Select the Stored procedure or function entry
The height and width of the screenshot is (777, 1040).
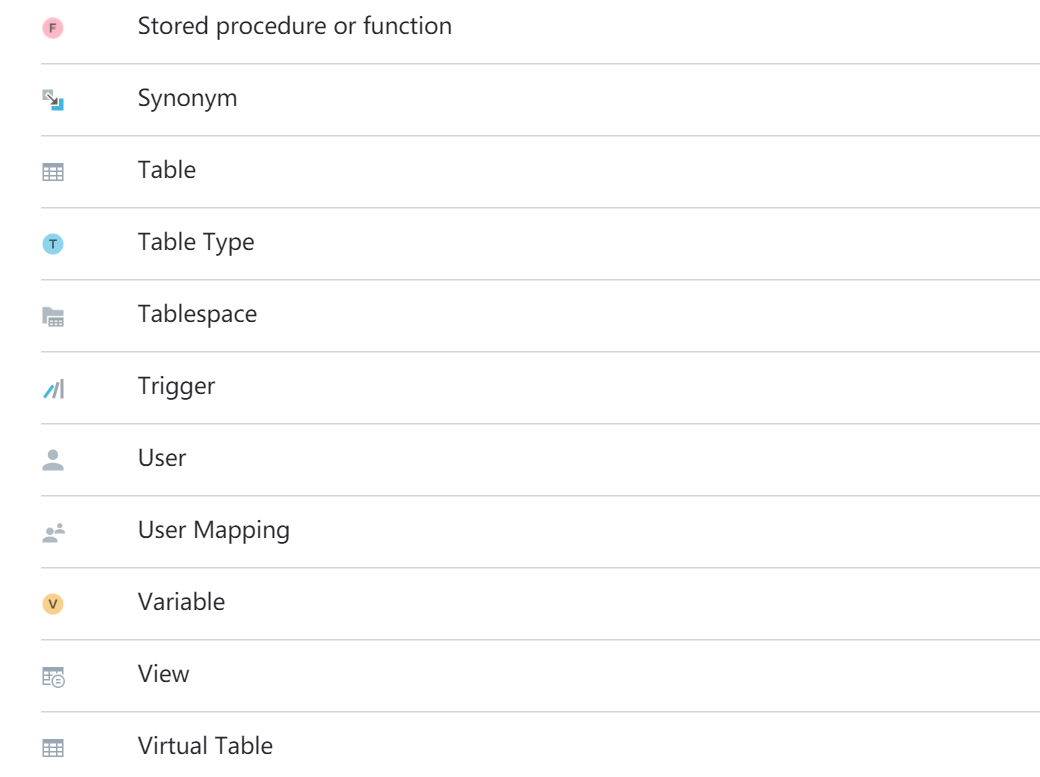click(294, 27)
